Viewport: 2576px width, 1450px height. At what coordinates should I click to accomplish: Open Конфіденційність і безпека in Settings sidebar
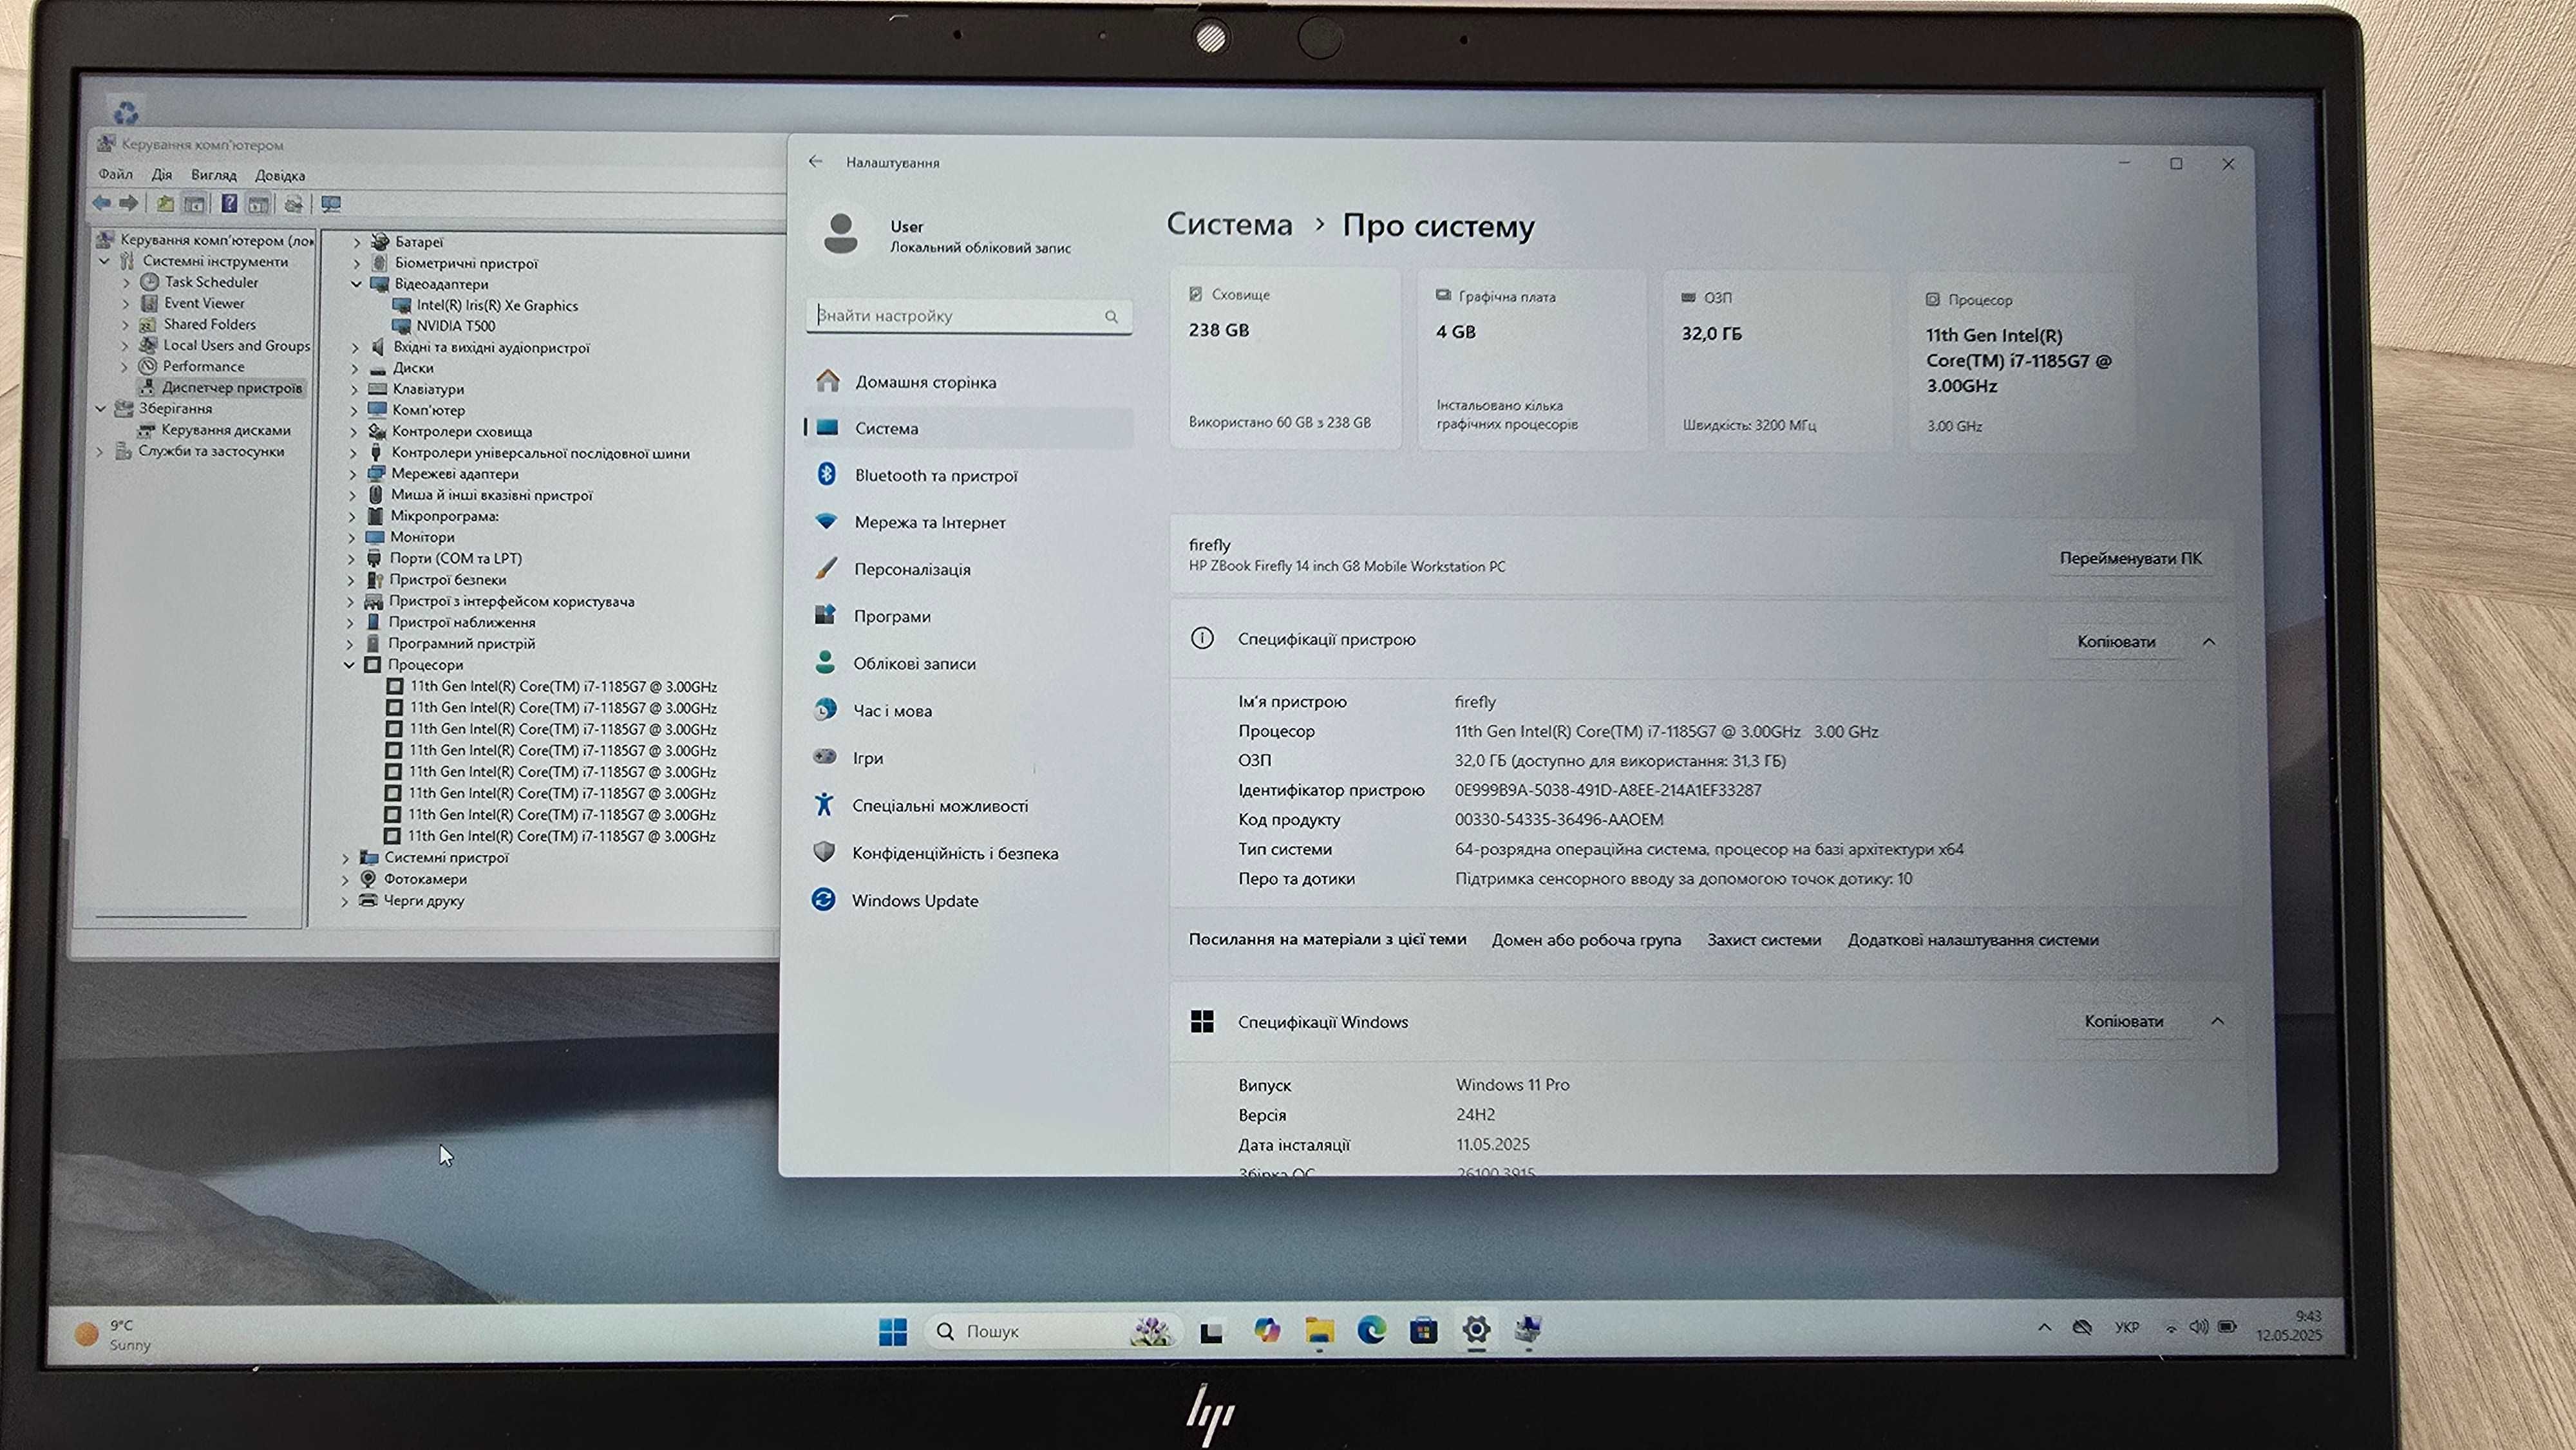pos(955,853)
